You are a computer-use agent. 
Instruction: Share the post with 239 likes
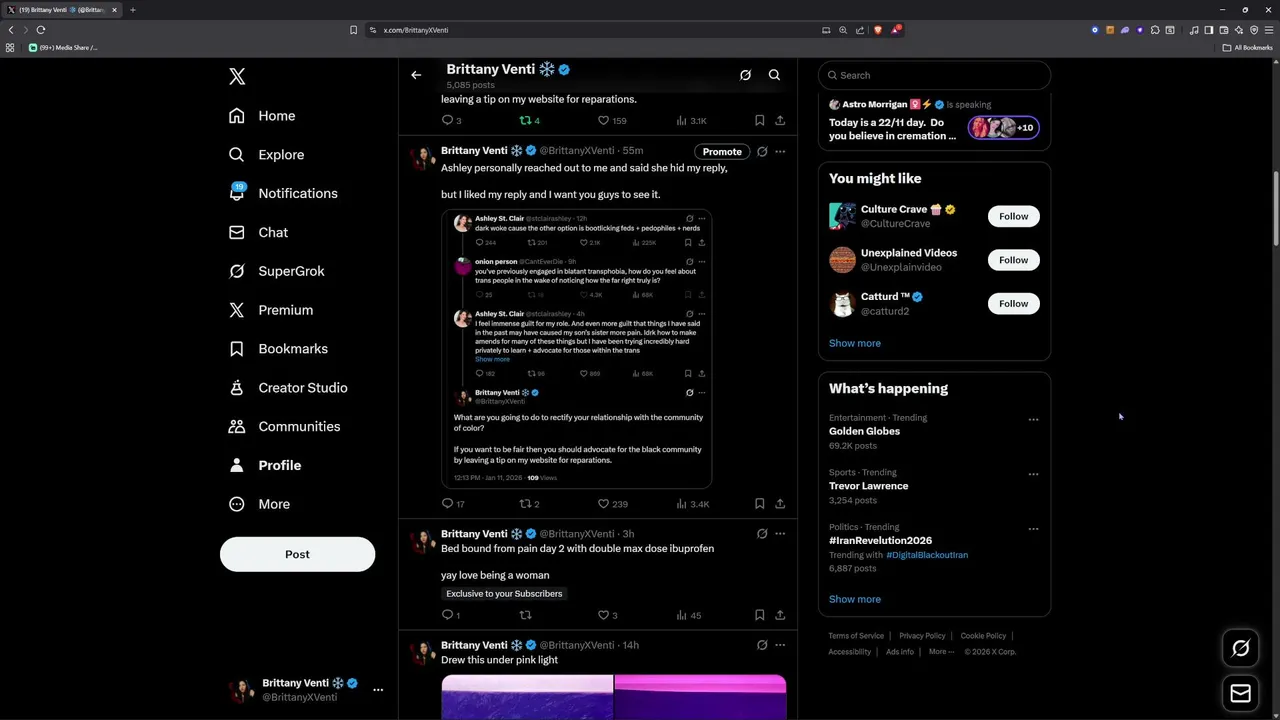[x=780, y=504]
